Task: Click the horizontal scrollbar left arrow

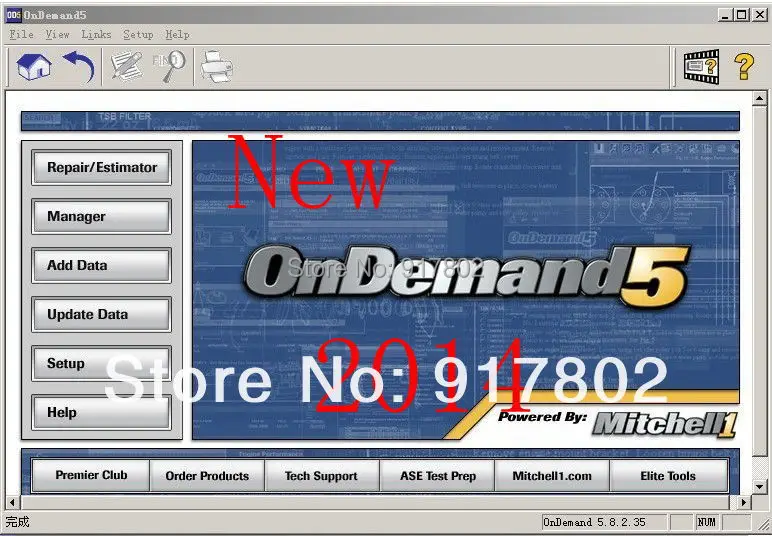Action: click(12, 503)
